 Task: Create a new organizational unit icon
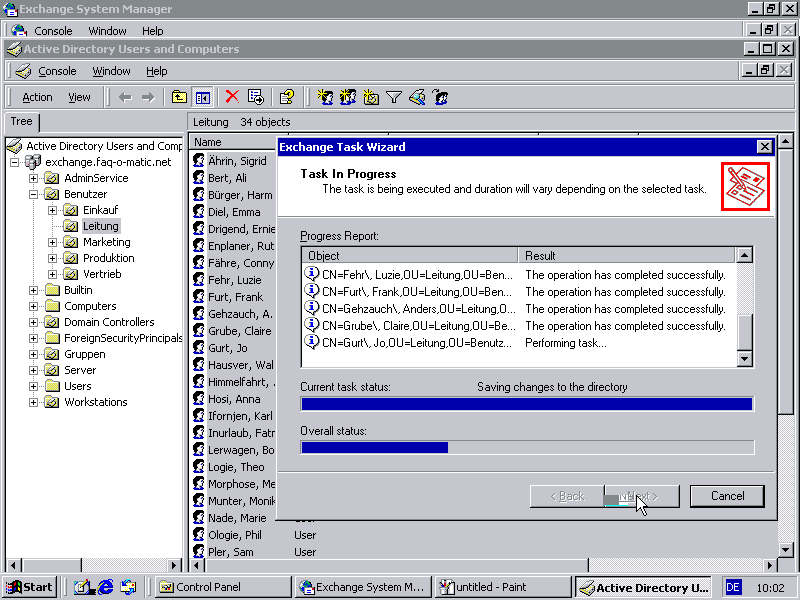point(371,96)
